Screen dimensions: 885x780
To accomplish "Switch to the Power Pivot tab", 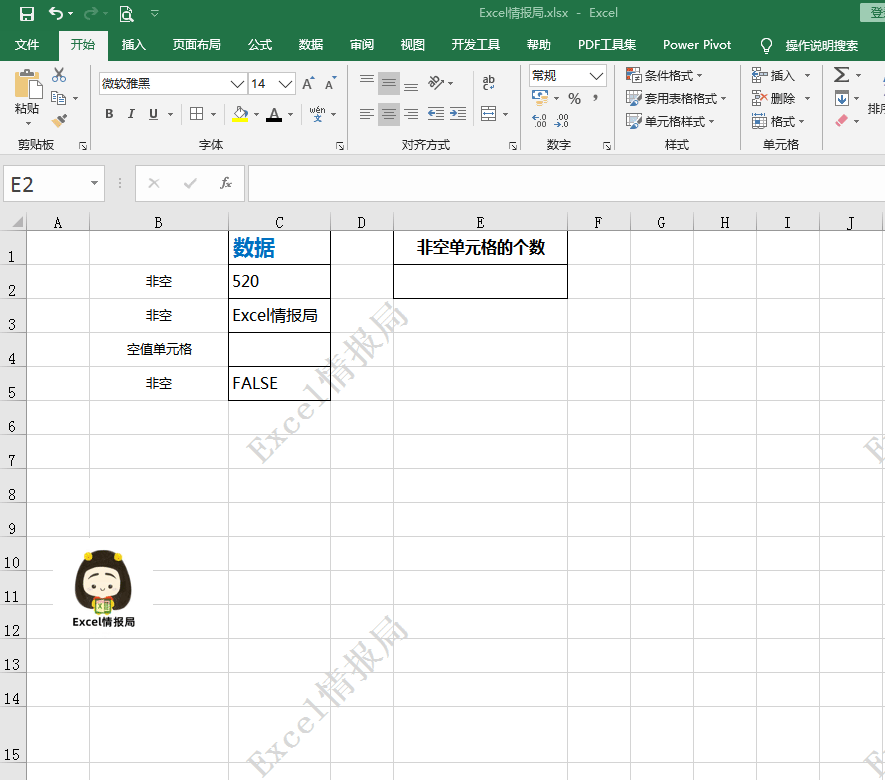I will pyautogui.click(x=697, y=45).
